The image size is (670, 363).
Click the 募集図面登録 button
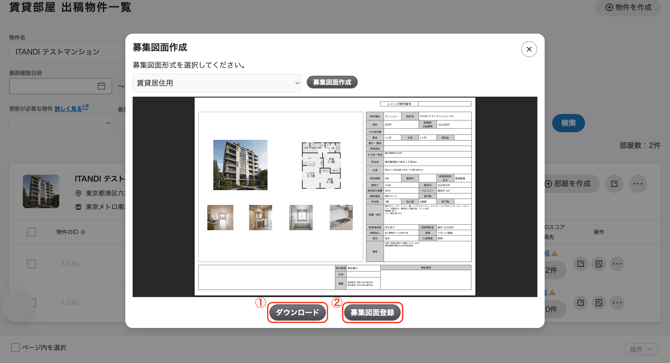tap(372, 313)
